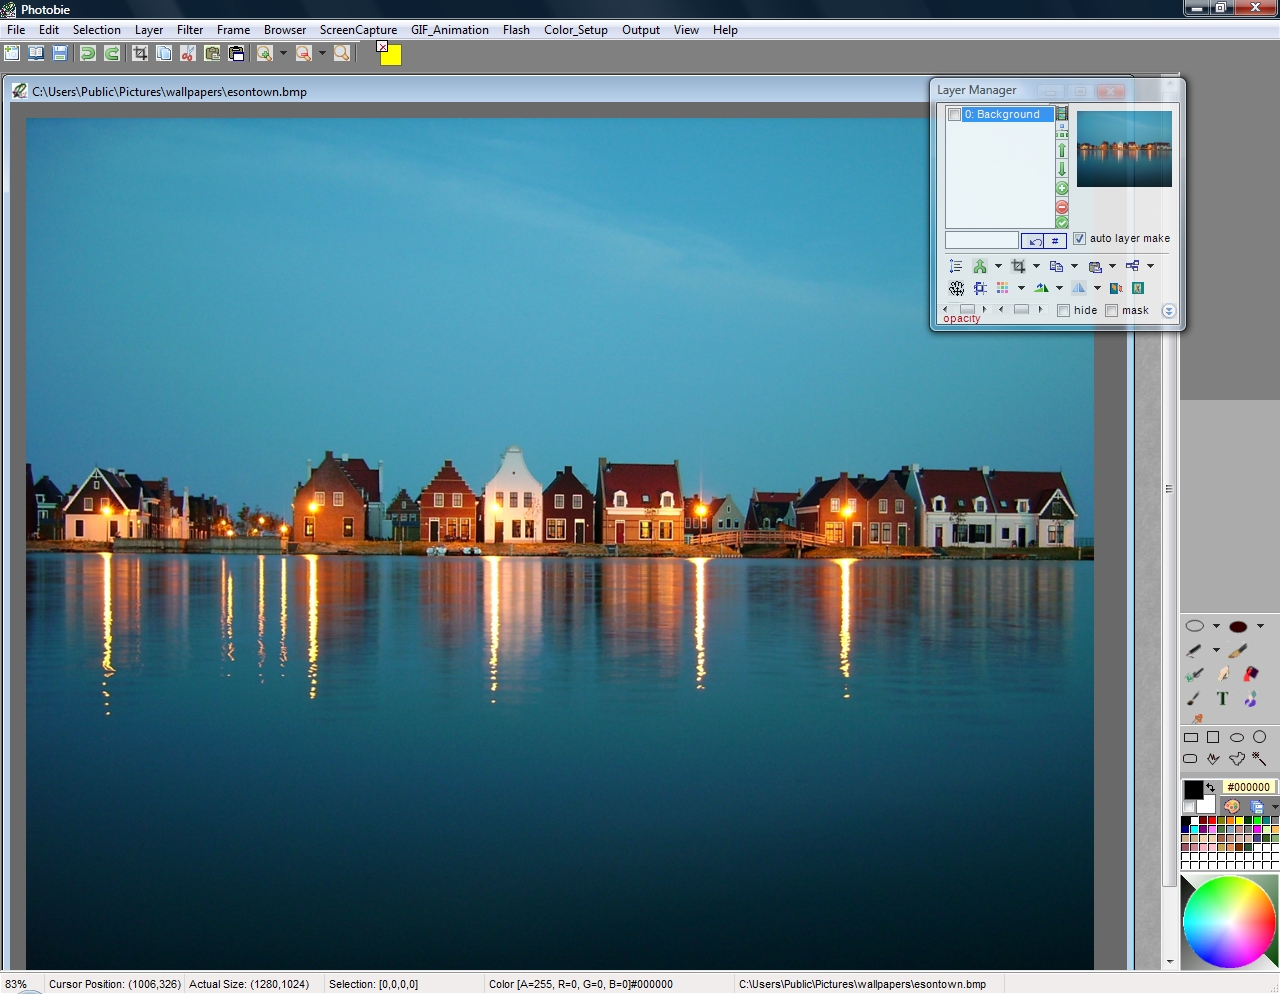Select the Magic Wand selection tool
The height and width of the screenshot is (994, 1280).
click(1259, 759)
